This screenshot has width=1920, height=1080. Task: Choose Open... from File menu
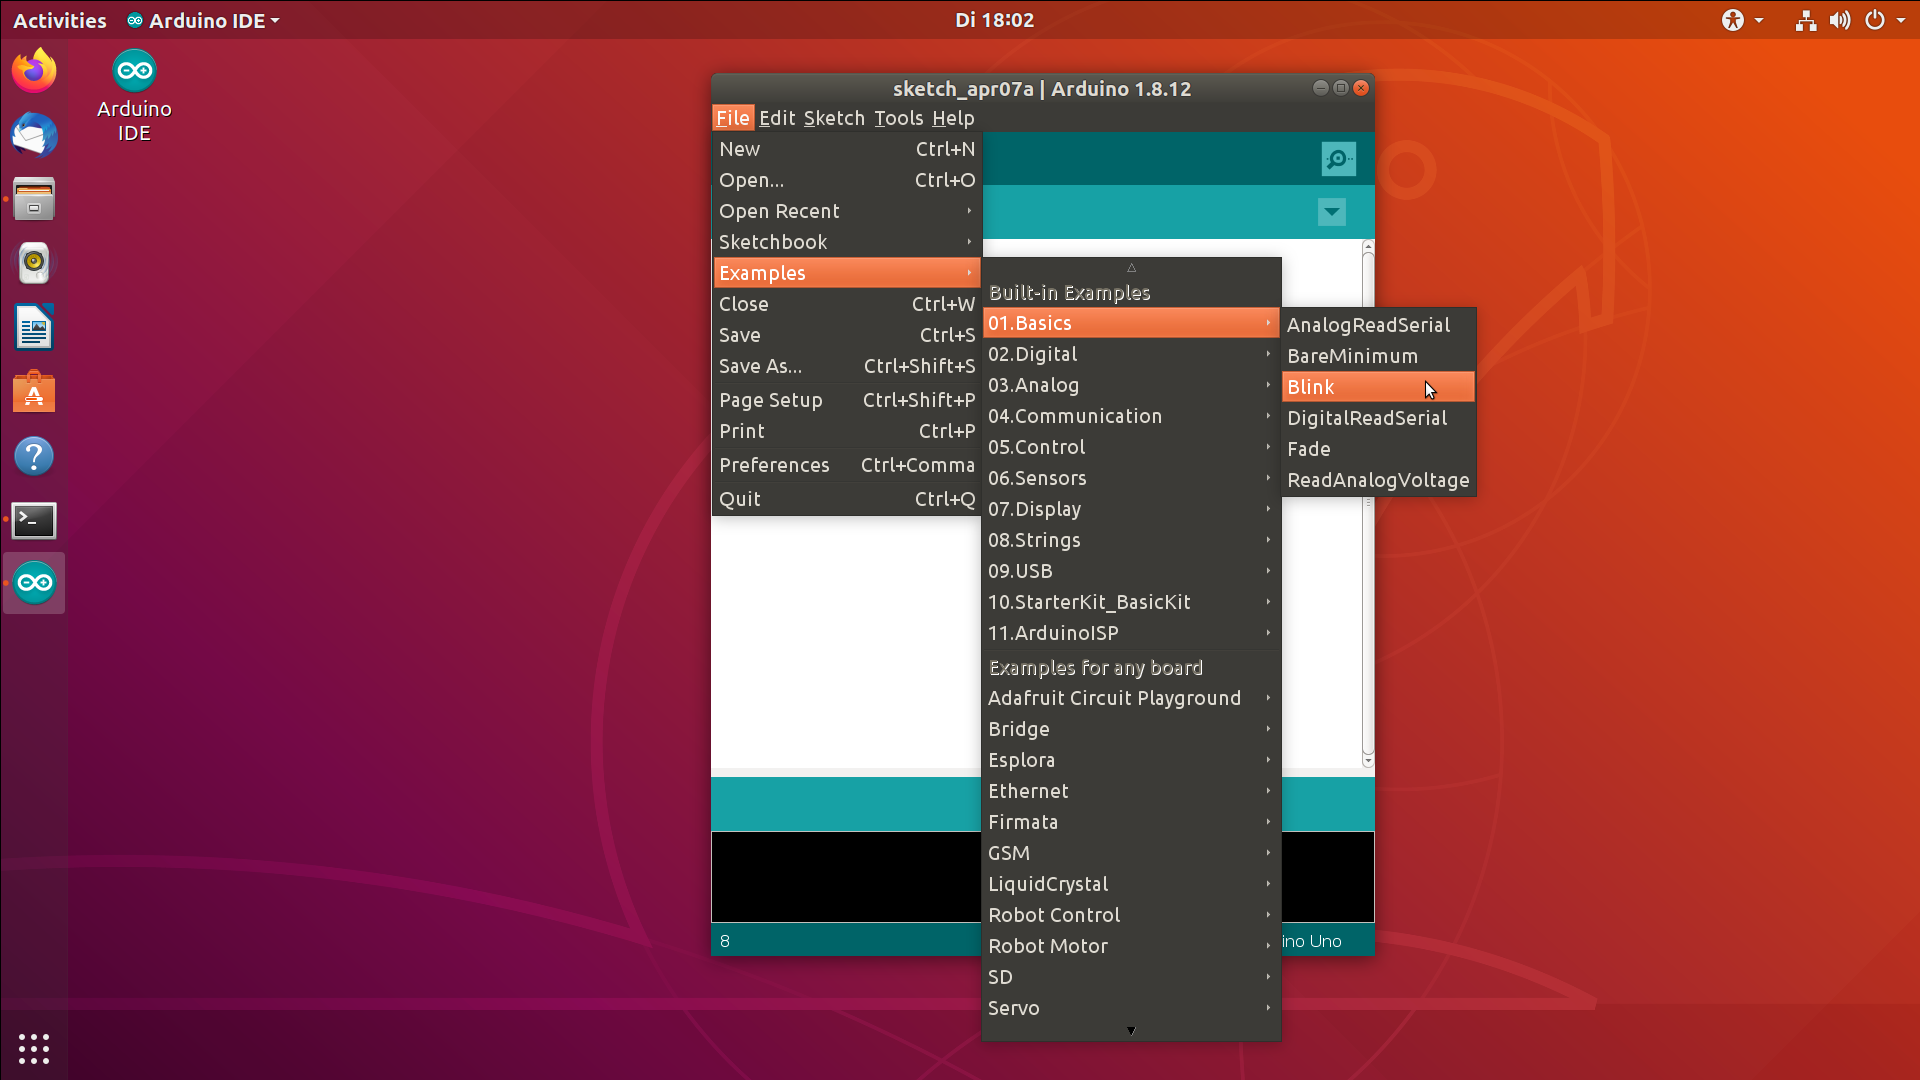click(x=847, y=180)
